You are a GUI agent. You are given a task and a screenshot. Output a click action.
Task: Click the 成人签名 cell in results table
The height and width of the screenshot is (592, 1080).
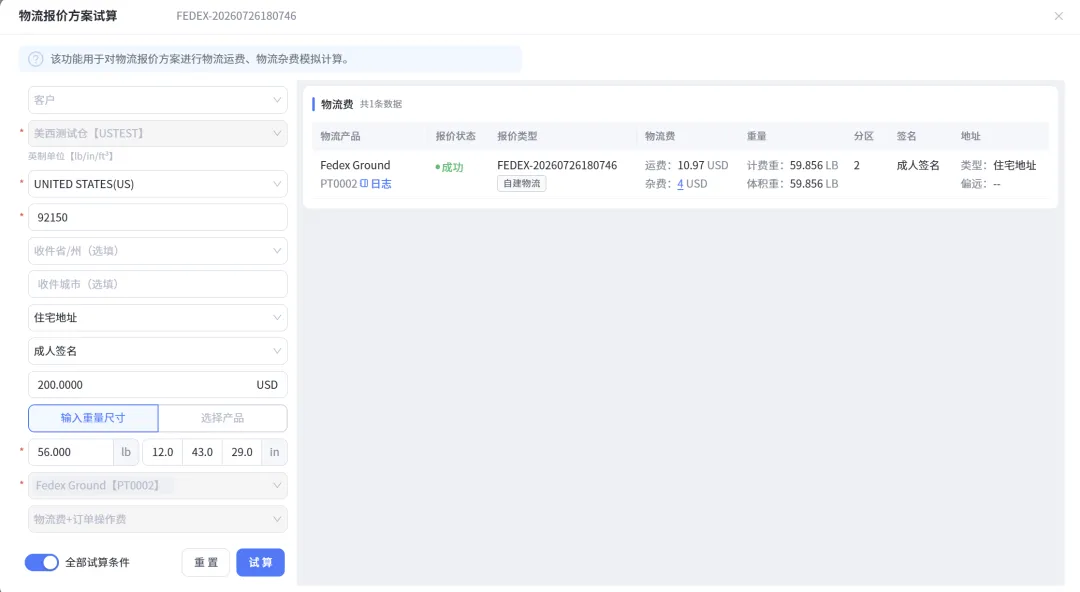pyautogui.click(x=918, y=165)
